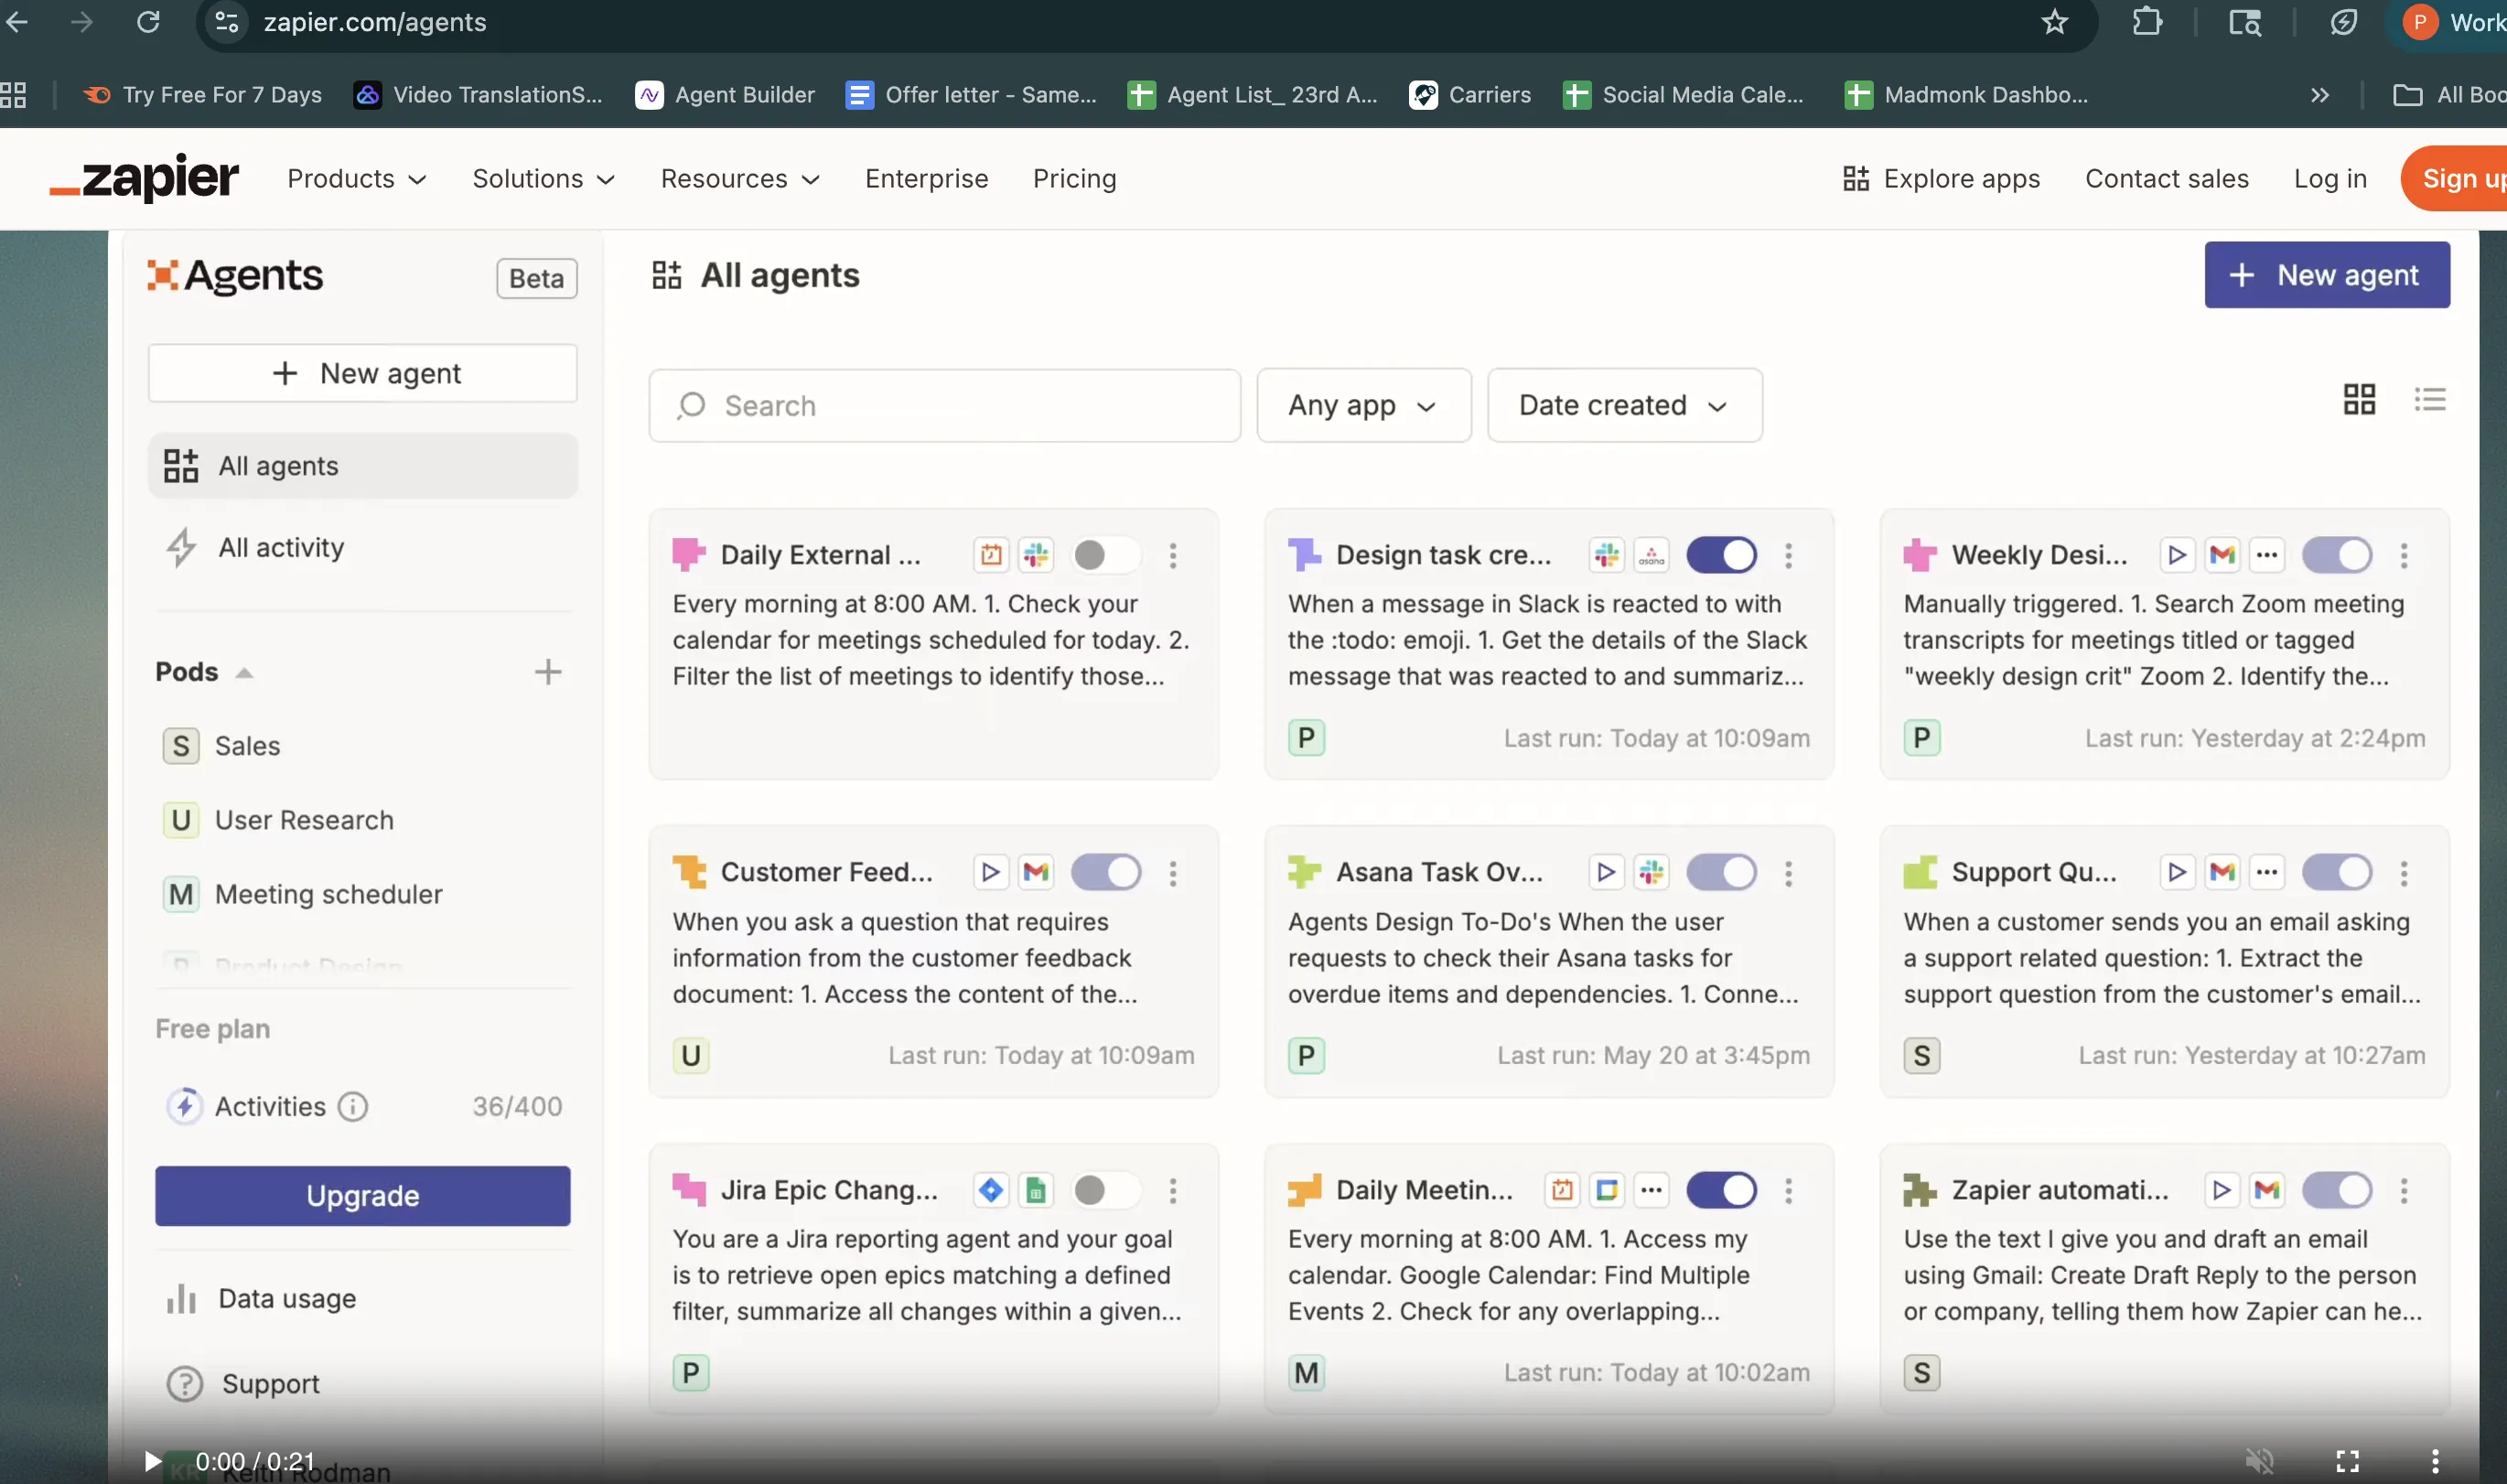
Task: Open the Any app filter dropdown
Action: 1364,405
